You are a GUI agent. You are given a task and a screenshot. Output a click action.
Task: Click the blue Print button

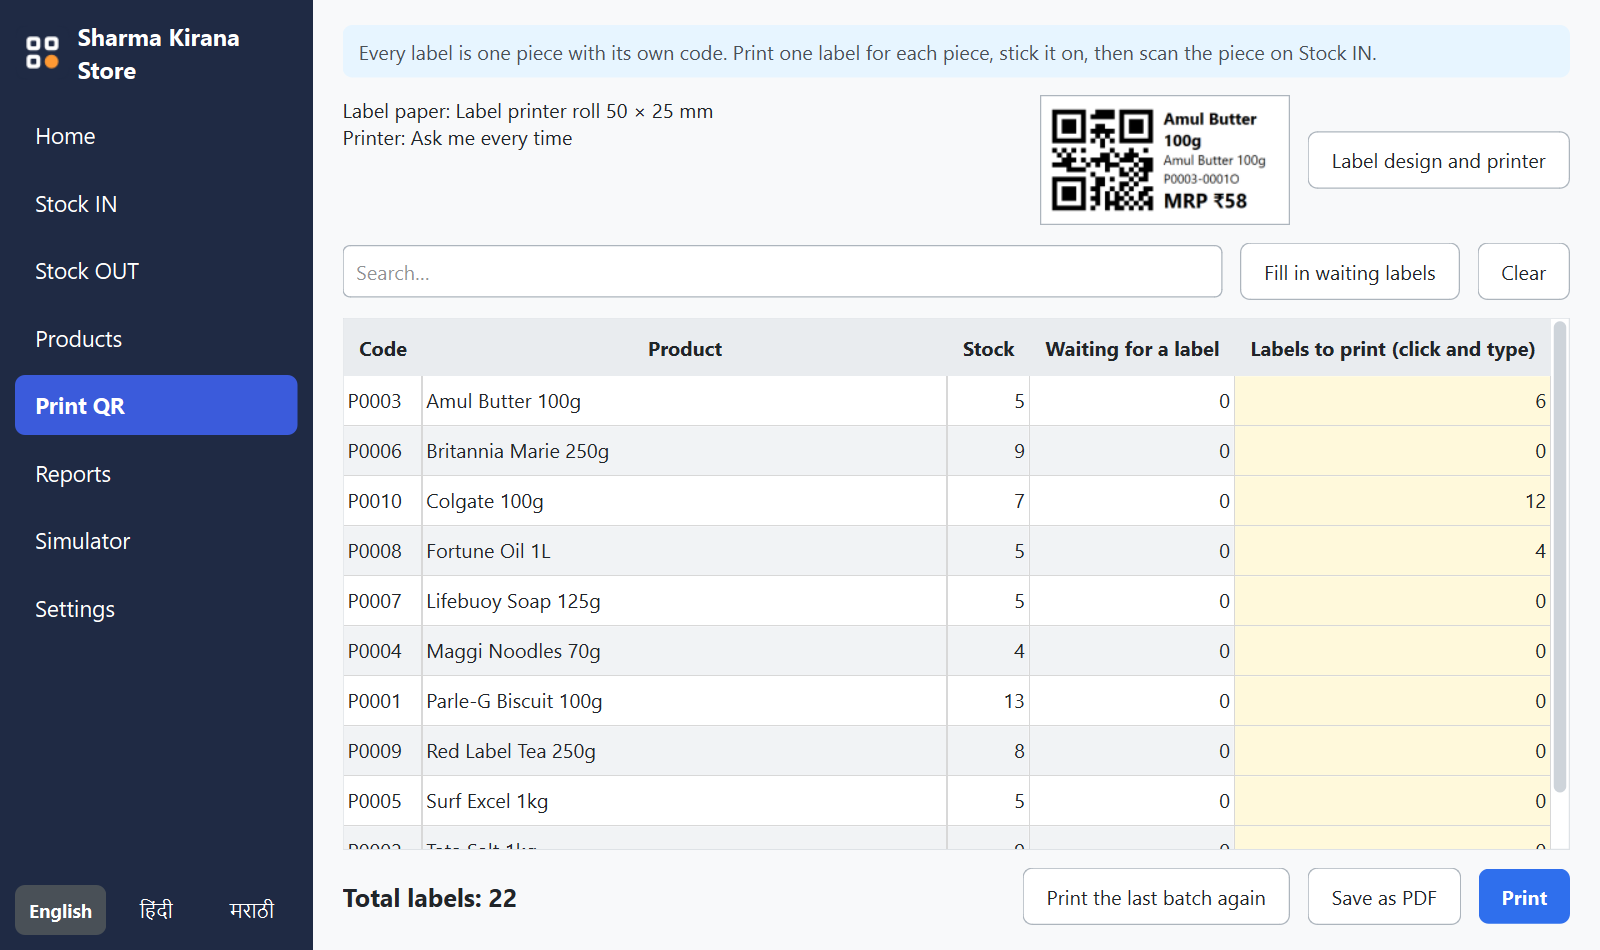point(1524,897)
